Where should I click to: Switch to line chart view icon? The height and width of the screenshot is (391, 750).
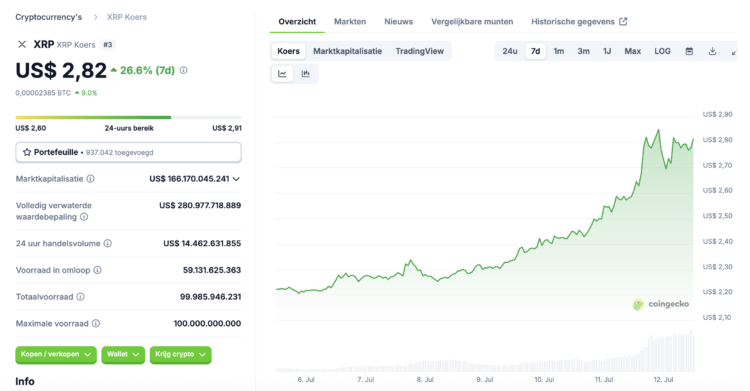point(282,74)
